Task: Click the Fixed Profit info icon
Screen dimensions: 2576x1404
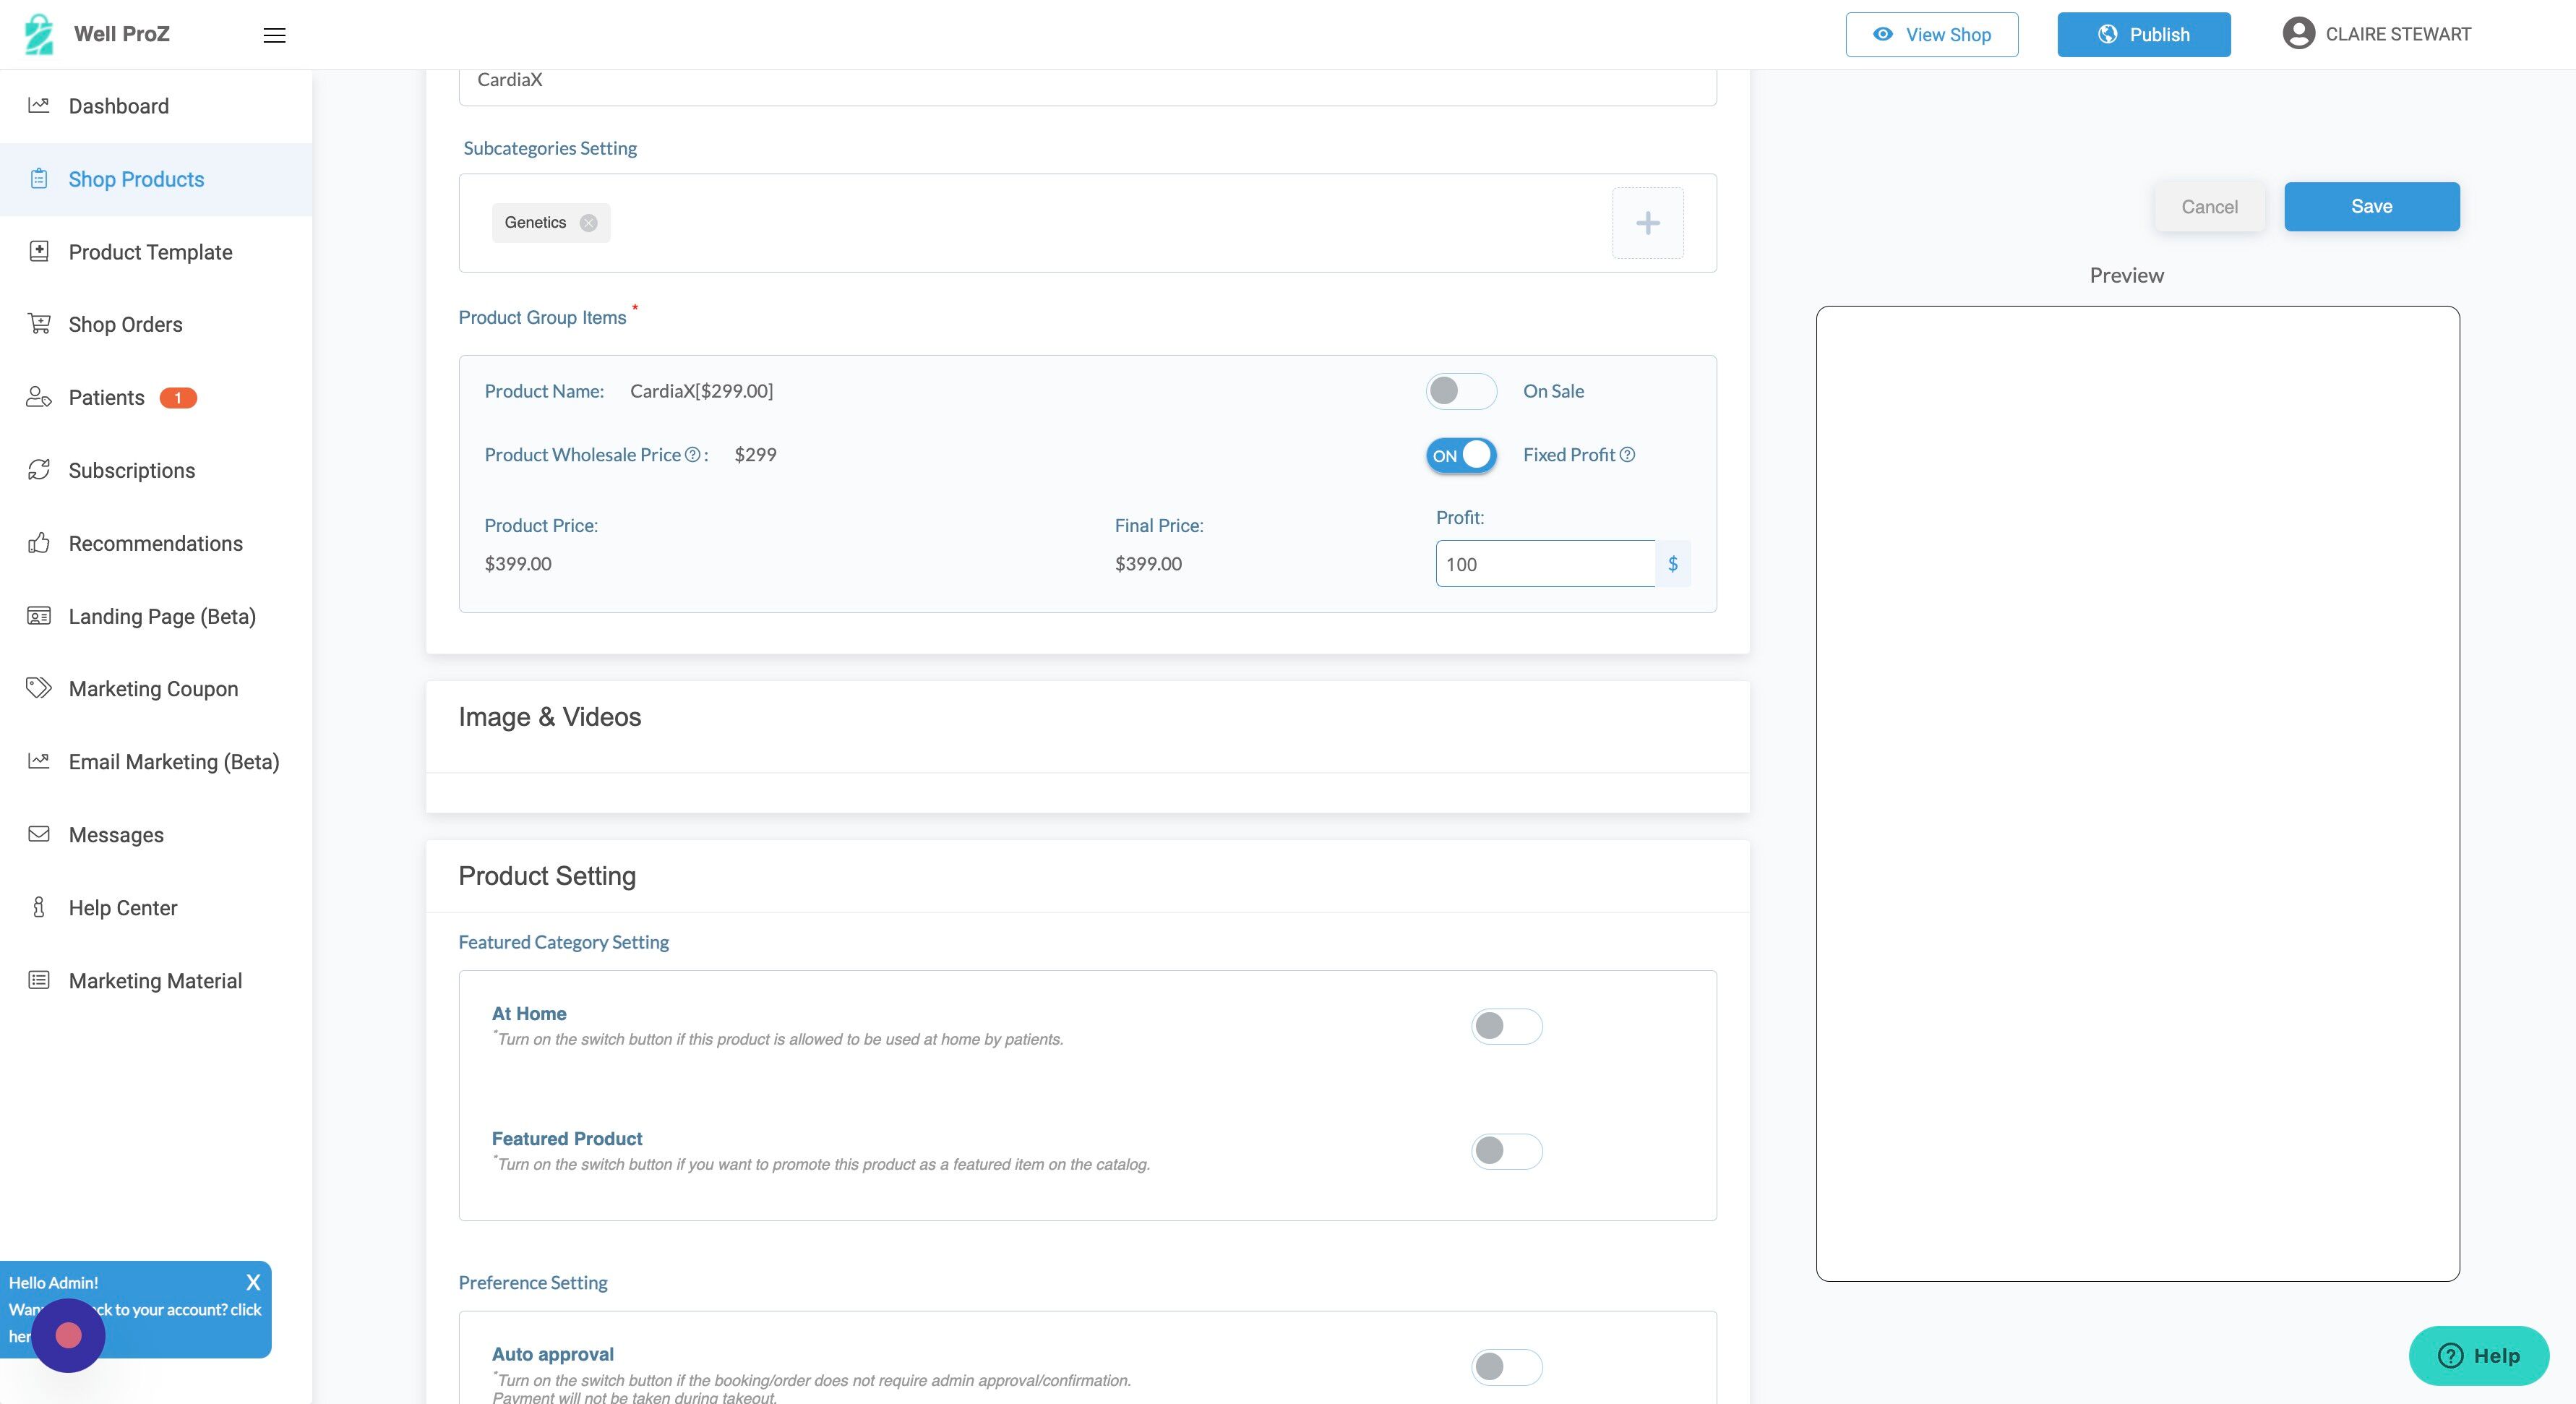Action: click(x=1627, y=455)
